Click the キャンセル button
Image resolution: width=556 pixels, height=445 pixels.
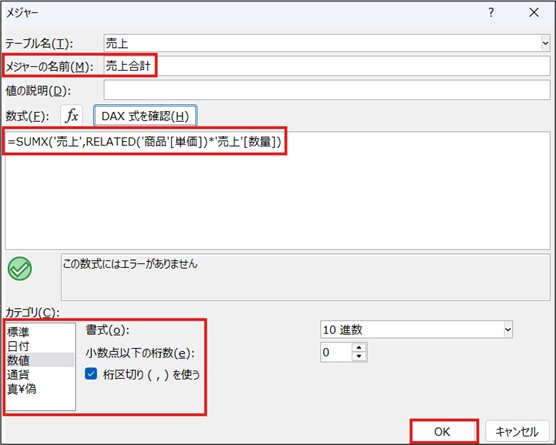tap(517, 432)
